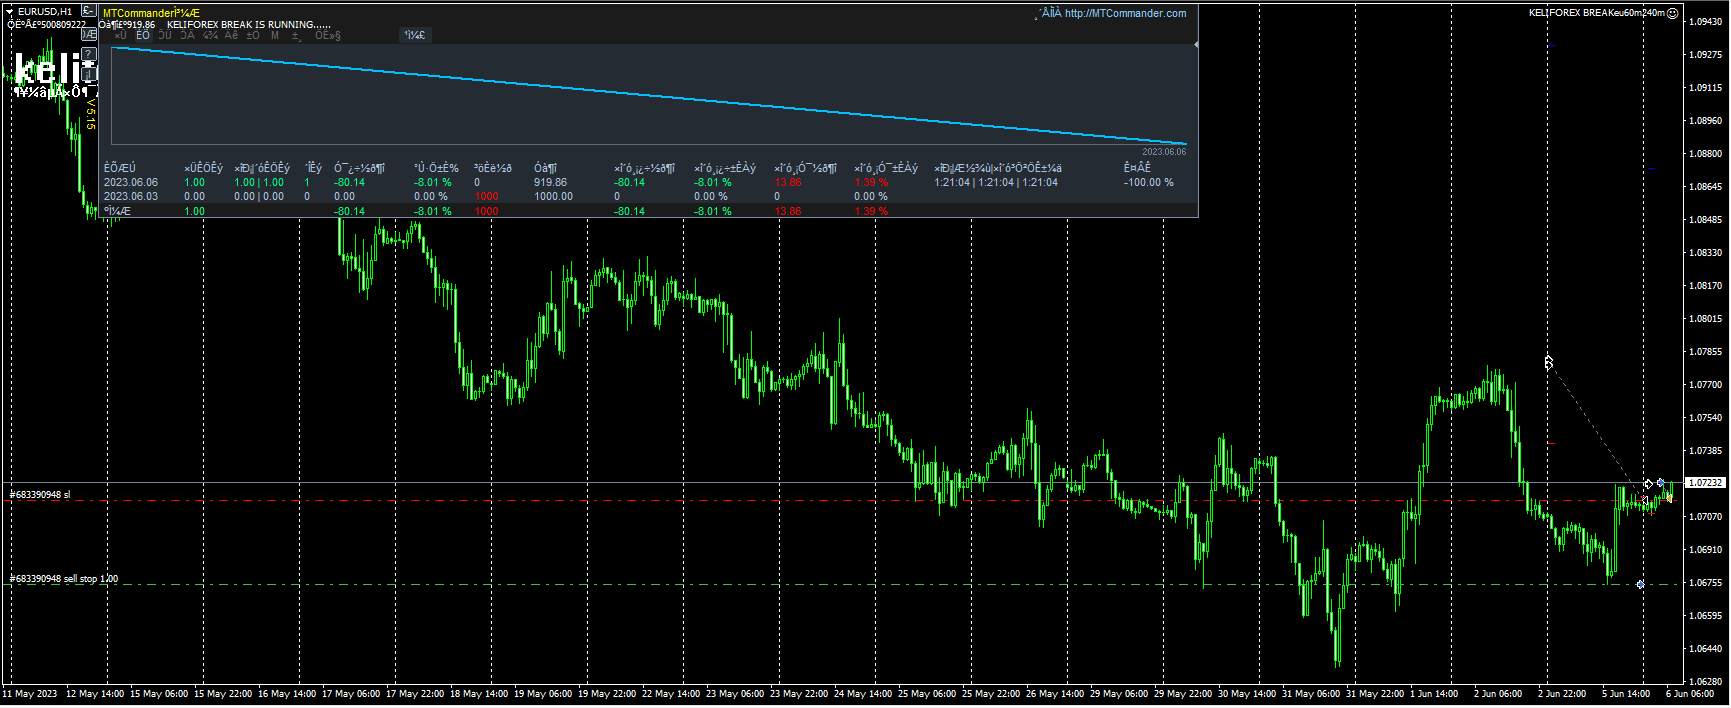Image resolution: width=1731 pixels, height=708 pixels.
Task: Click the '1:21:04 | 1:21:04 | 1:21:04' duration value
Action: pyautogui.click(x=996, y=183)
